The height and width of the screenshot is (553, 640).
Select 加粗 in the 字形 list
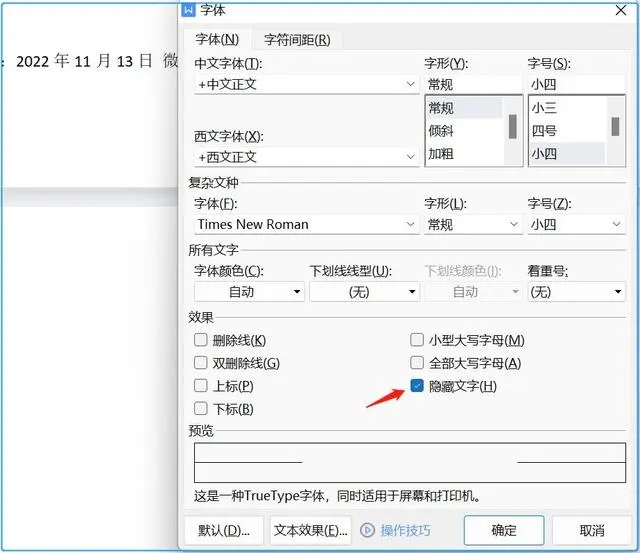pyautogui.click(x=464, y=154)
